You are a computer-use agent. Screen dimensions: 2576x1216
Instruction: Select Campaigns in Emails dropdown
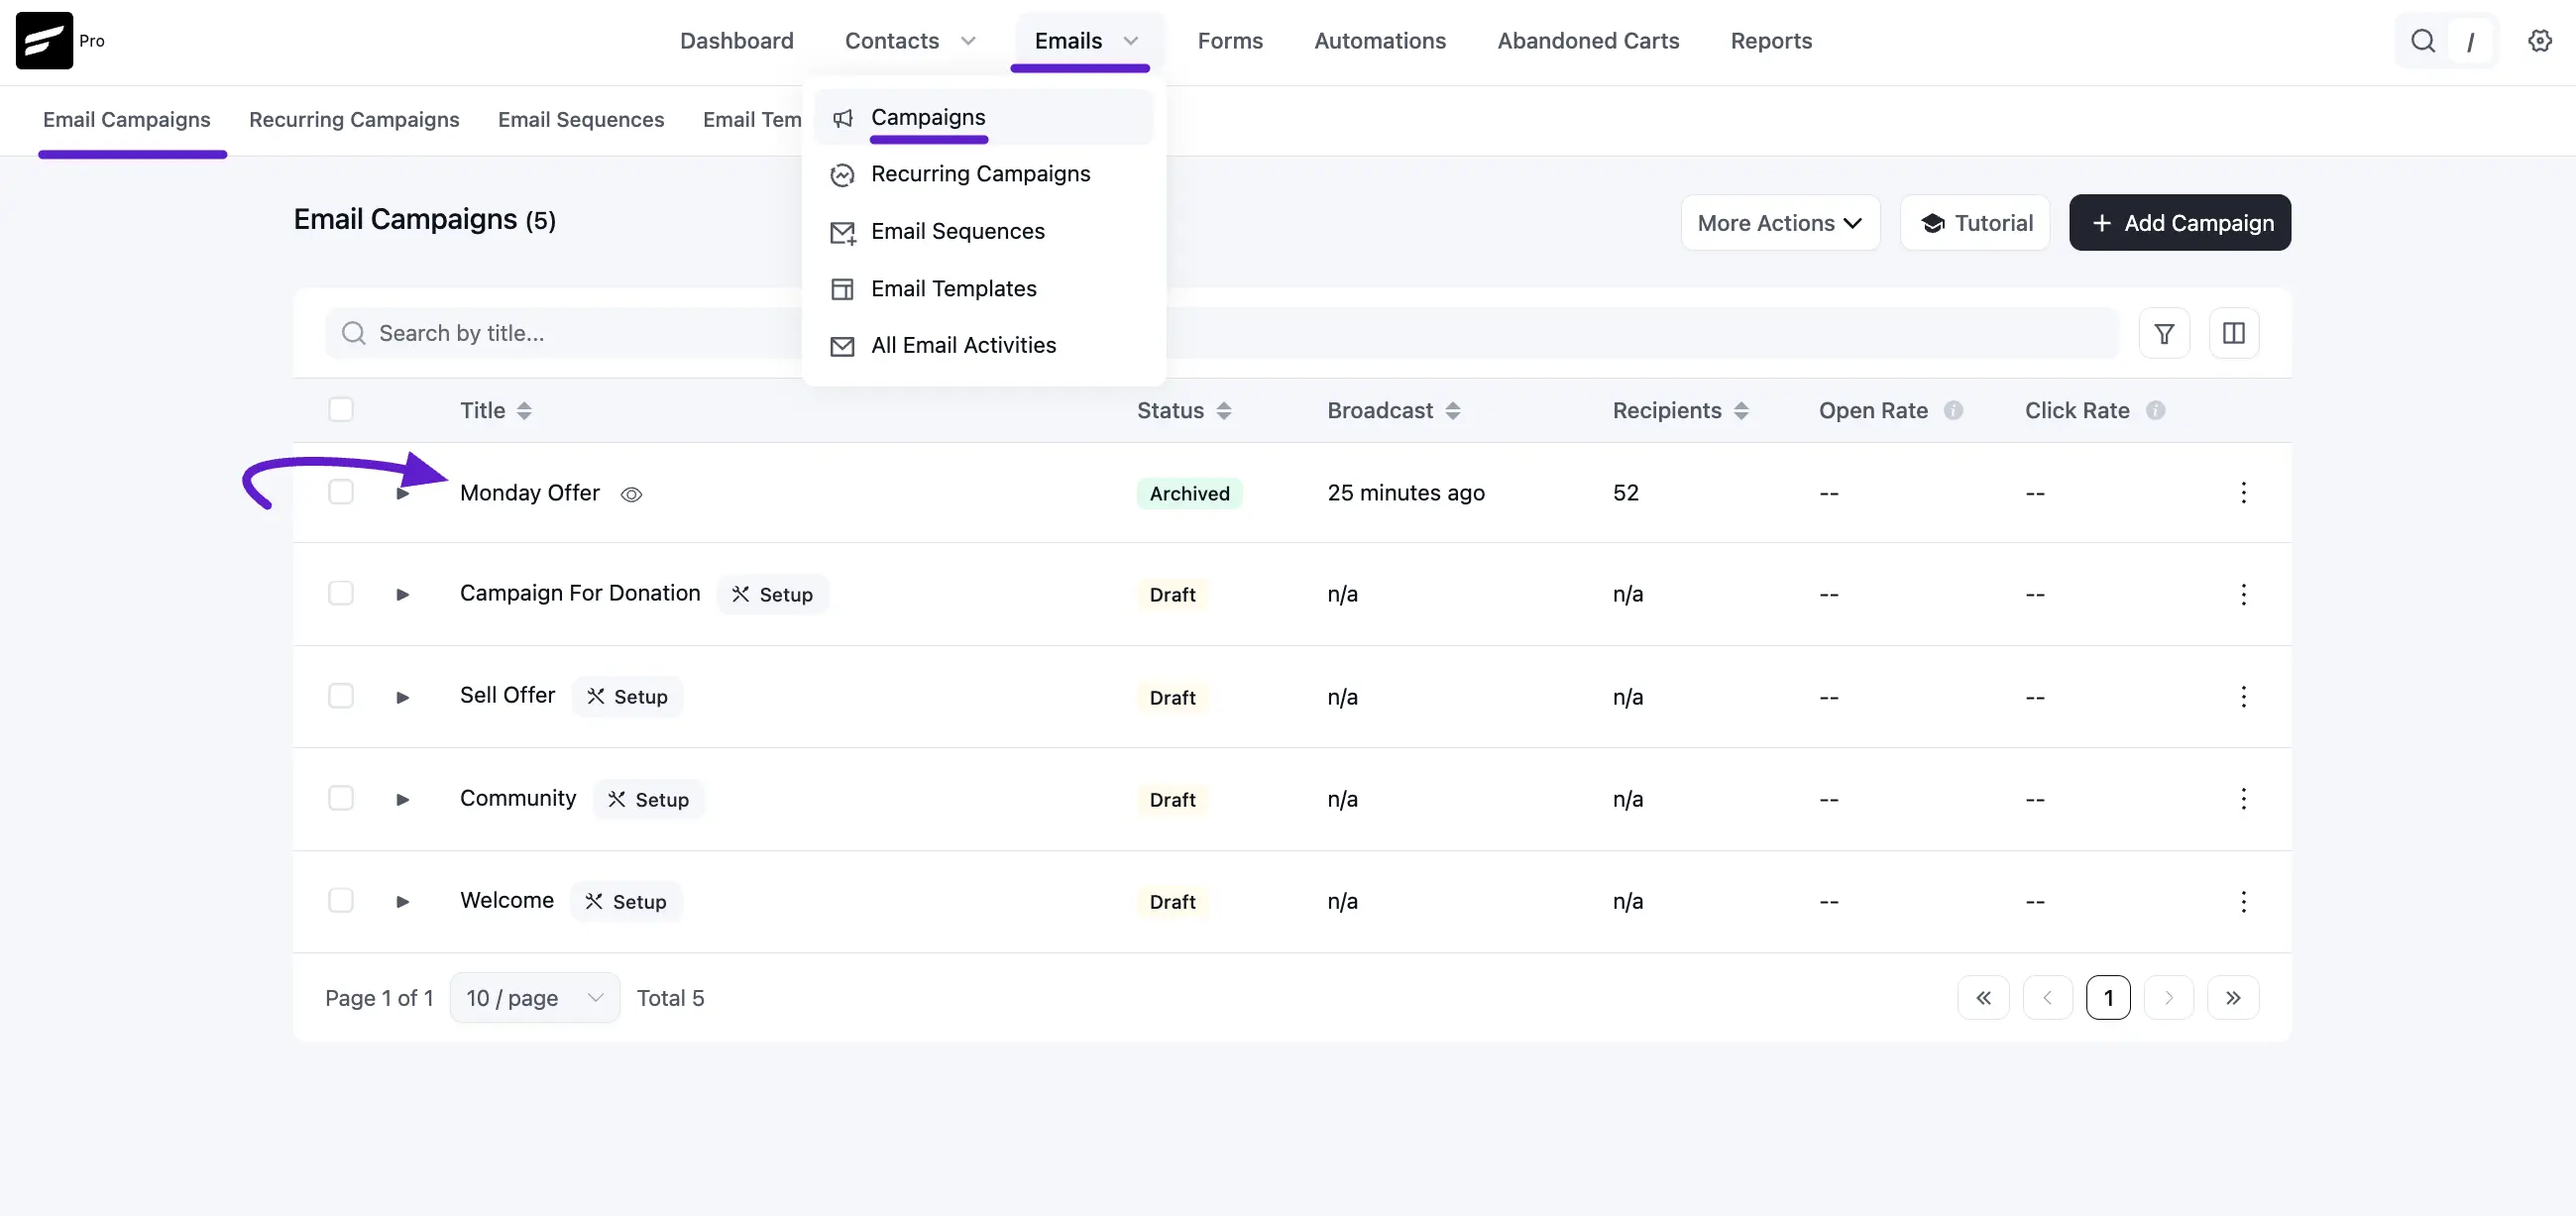[x=983, y=117]
